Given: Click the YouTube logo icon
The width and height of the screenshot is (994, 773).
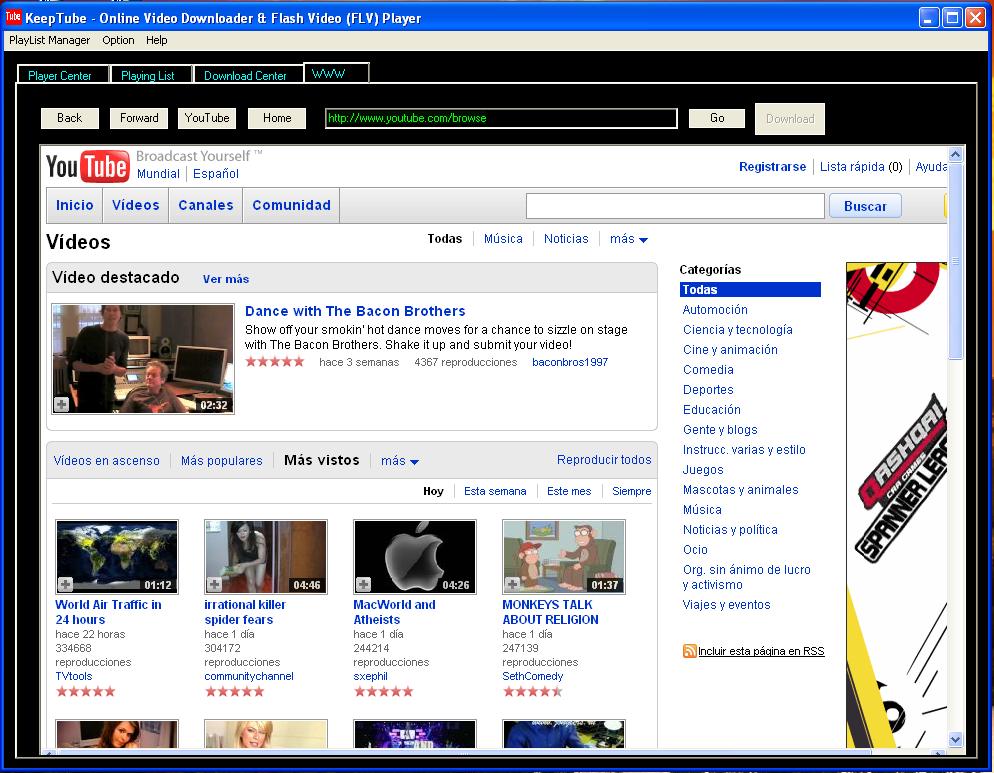Looking at the screenshot, I should pos(87,167).
